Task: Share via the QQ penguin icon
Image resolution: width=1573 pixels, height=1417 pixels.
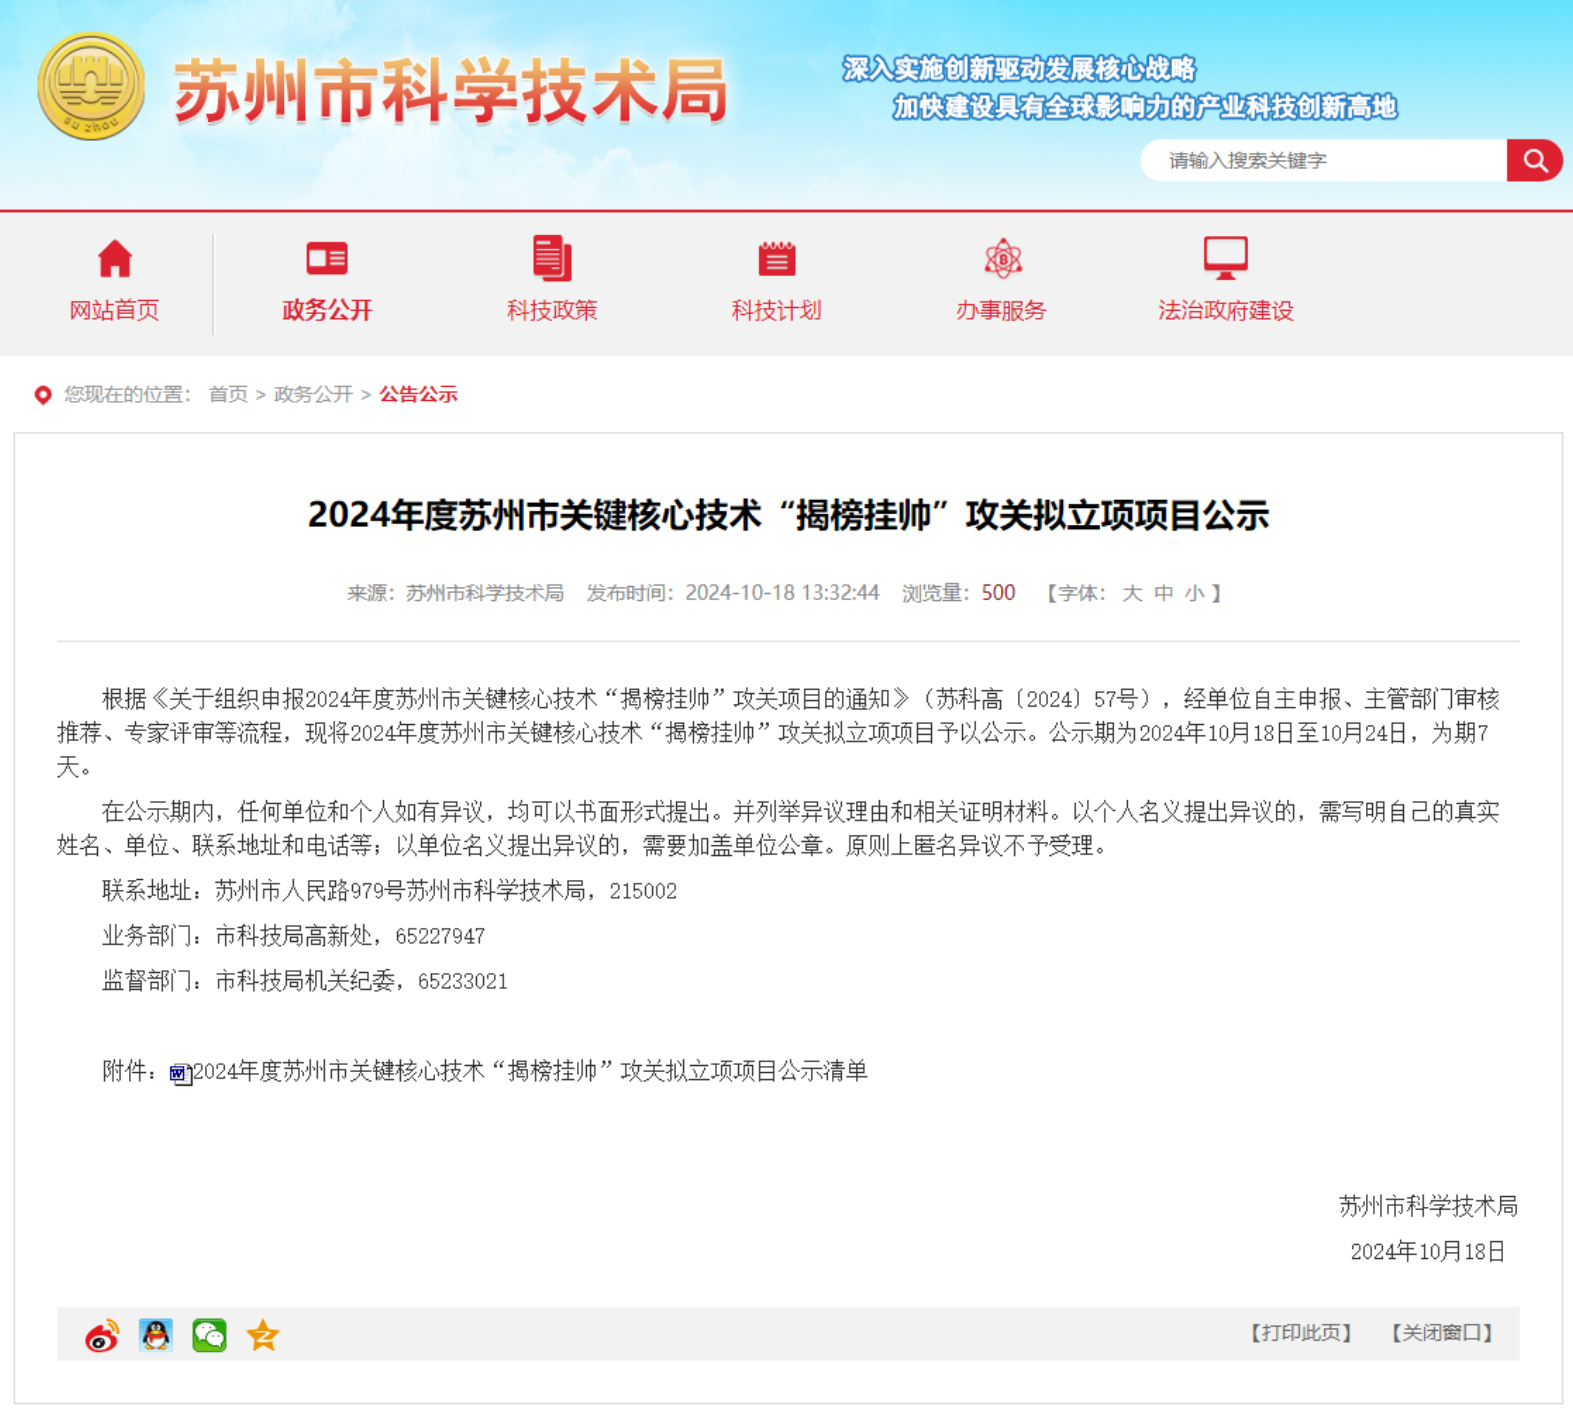Action: point(156,1335)
